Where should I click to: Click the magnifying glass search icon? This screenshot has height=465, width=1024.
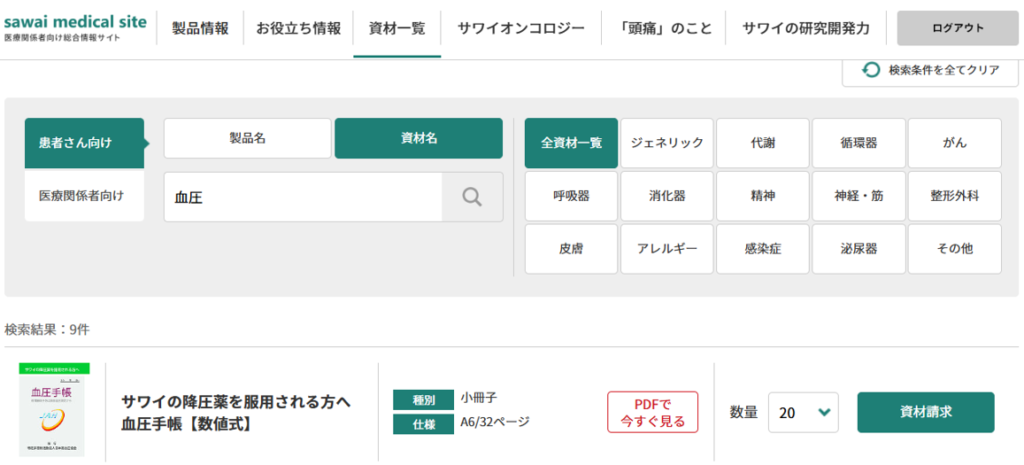[x=472, y=197]
